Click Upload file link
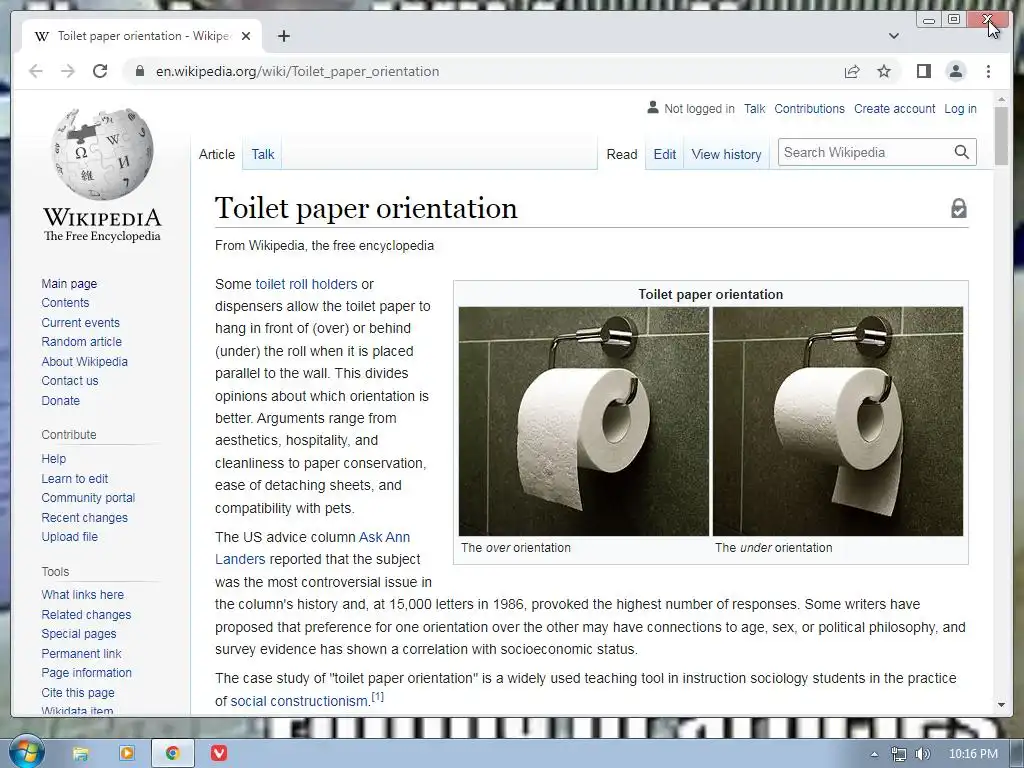Screen dimensions: 1024x768 [x=69, y=536]
